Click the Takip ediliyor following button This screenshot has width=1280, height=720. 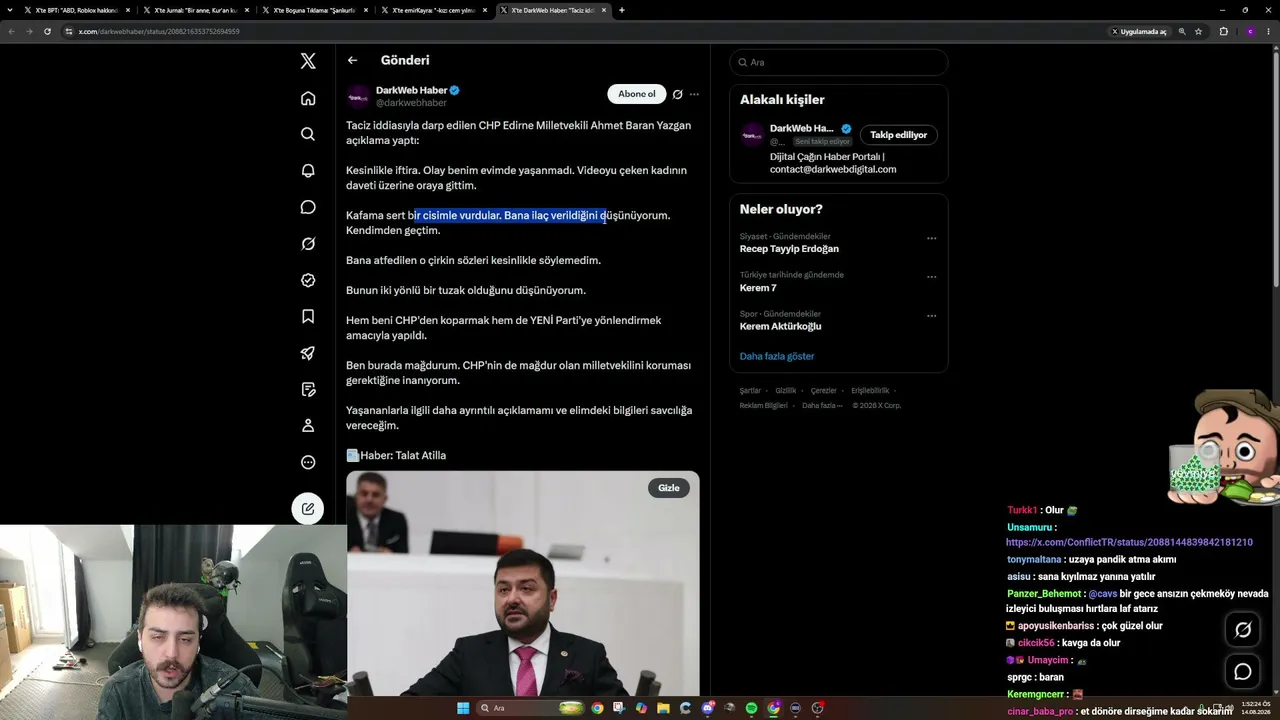pyautogui.click(x=898, y=135)
